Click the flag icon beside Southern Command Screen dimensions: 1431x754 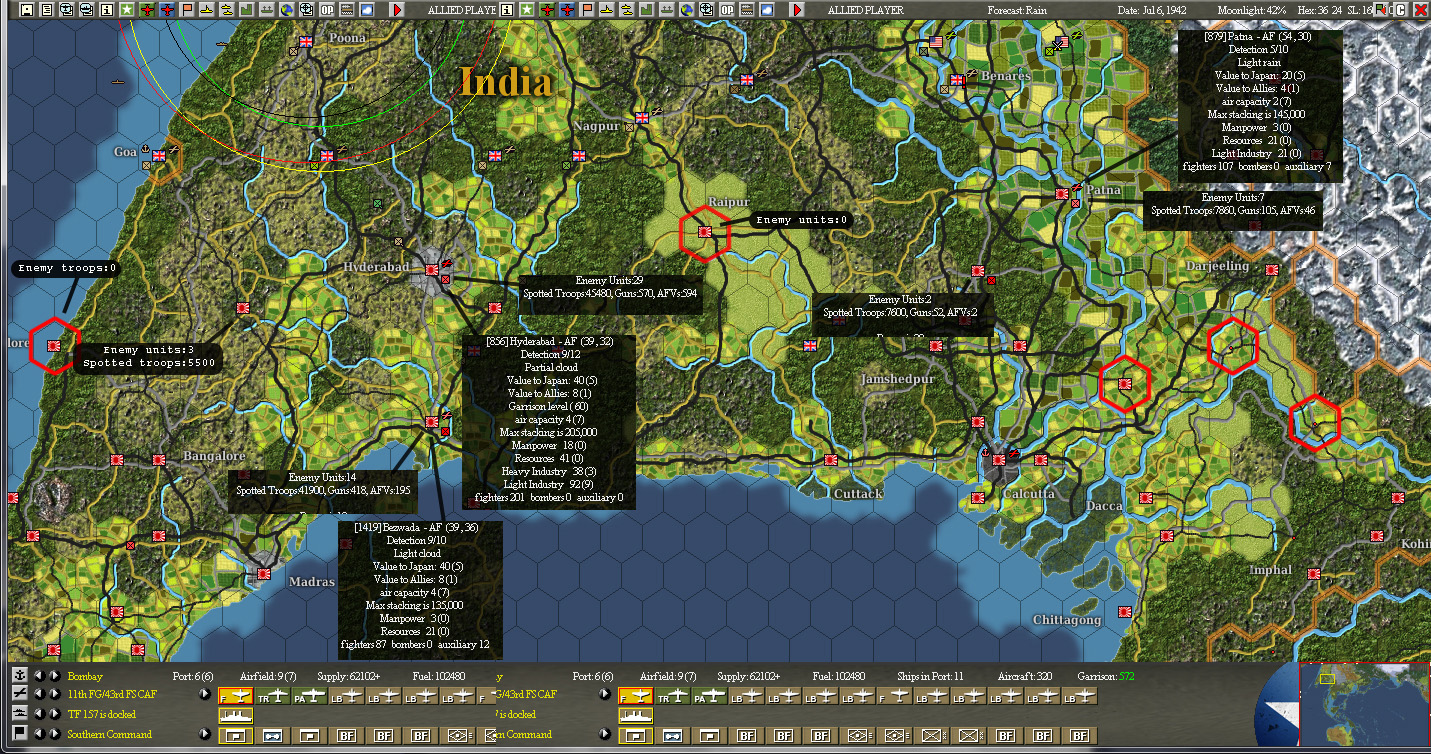point(20,734)
